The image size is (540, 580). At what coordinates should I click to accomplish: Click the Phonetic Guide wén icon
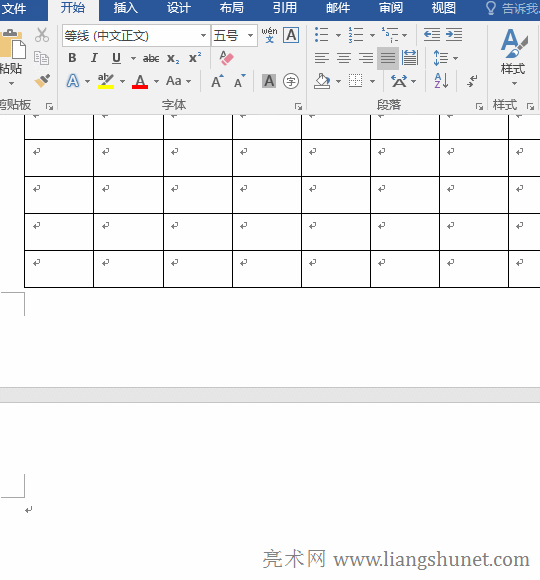pos(269,35)
